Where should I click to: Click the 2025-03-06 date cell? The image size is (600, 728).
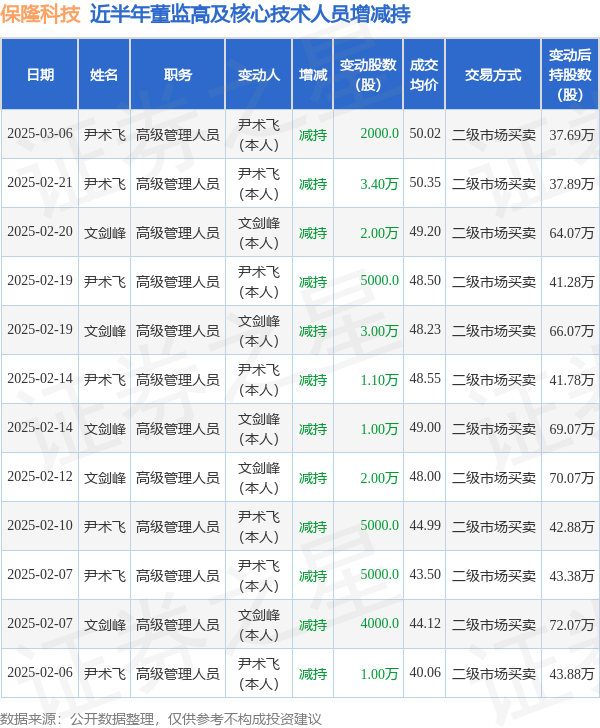click(40, 134)
